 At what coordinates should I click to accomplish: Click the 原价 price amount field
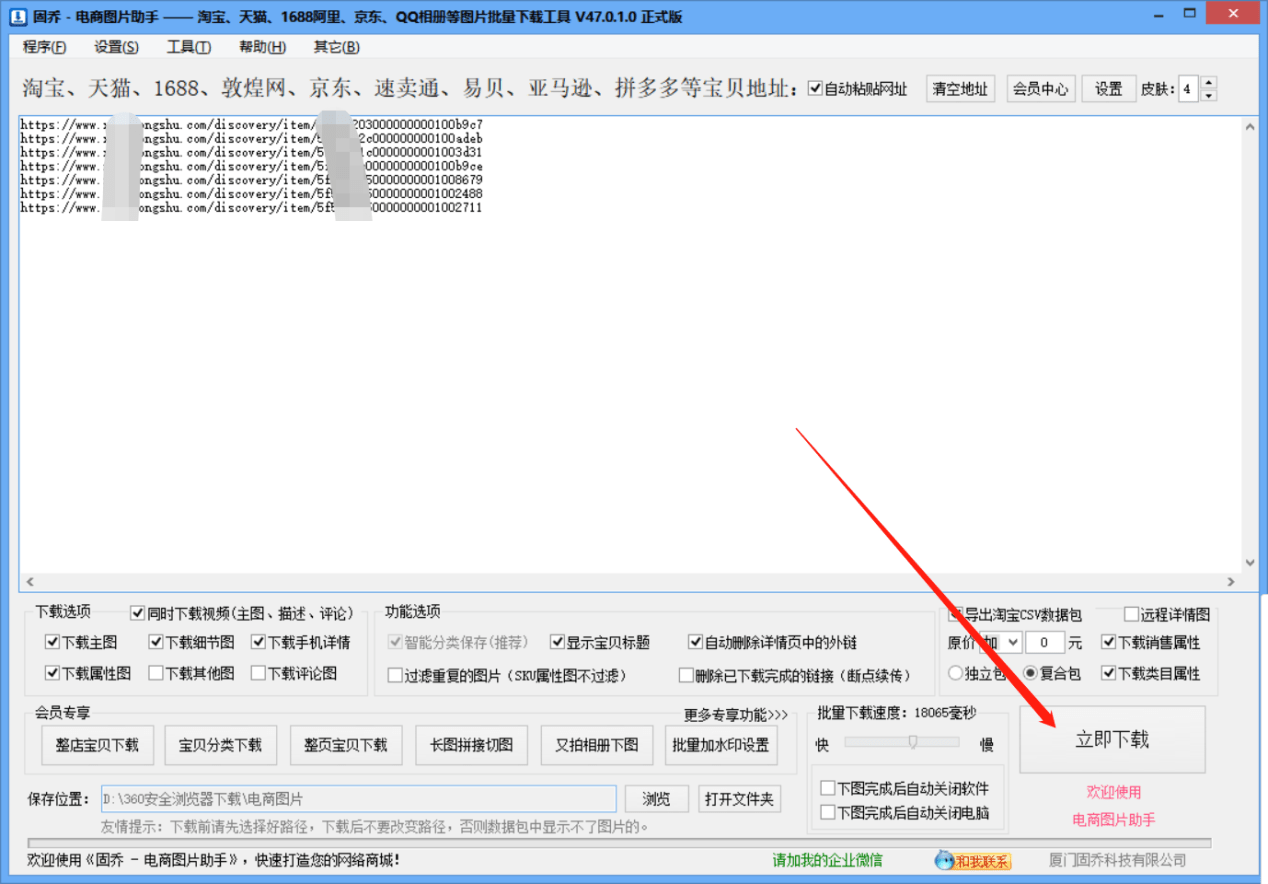(1045, 642)
